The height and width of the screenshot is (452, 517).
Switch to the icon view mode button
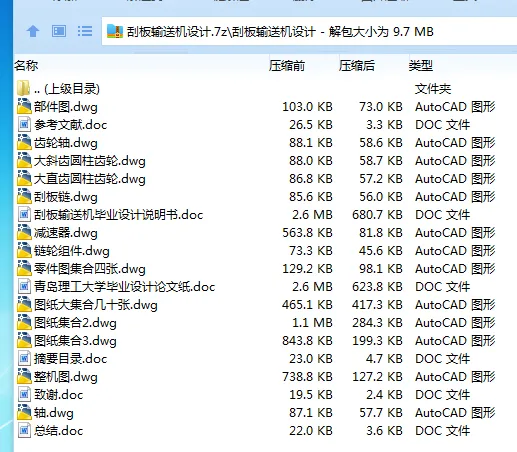point(59,32)
